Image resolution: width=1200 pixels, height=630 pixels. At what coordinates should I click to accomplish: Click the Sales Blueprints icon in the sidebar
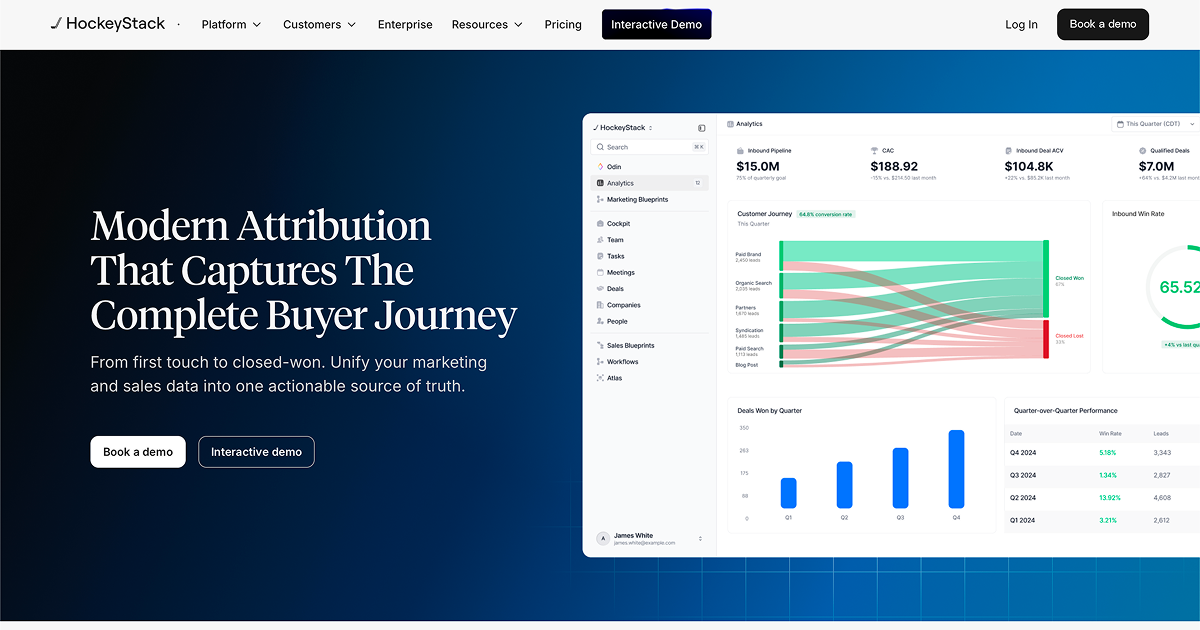click(600, 345)
